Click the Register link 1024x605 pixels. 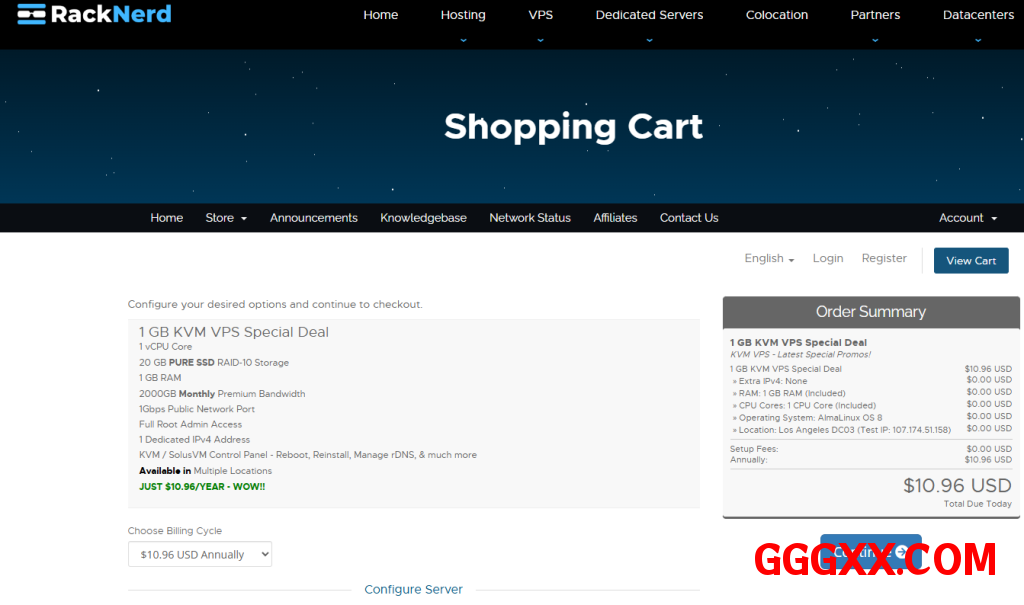point(884,258)
